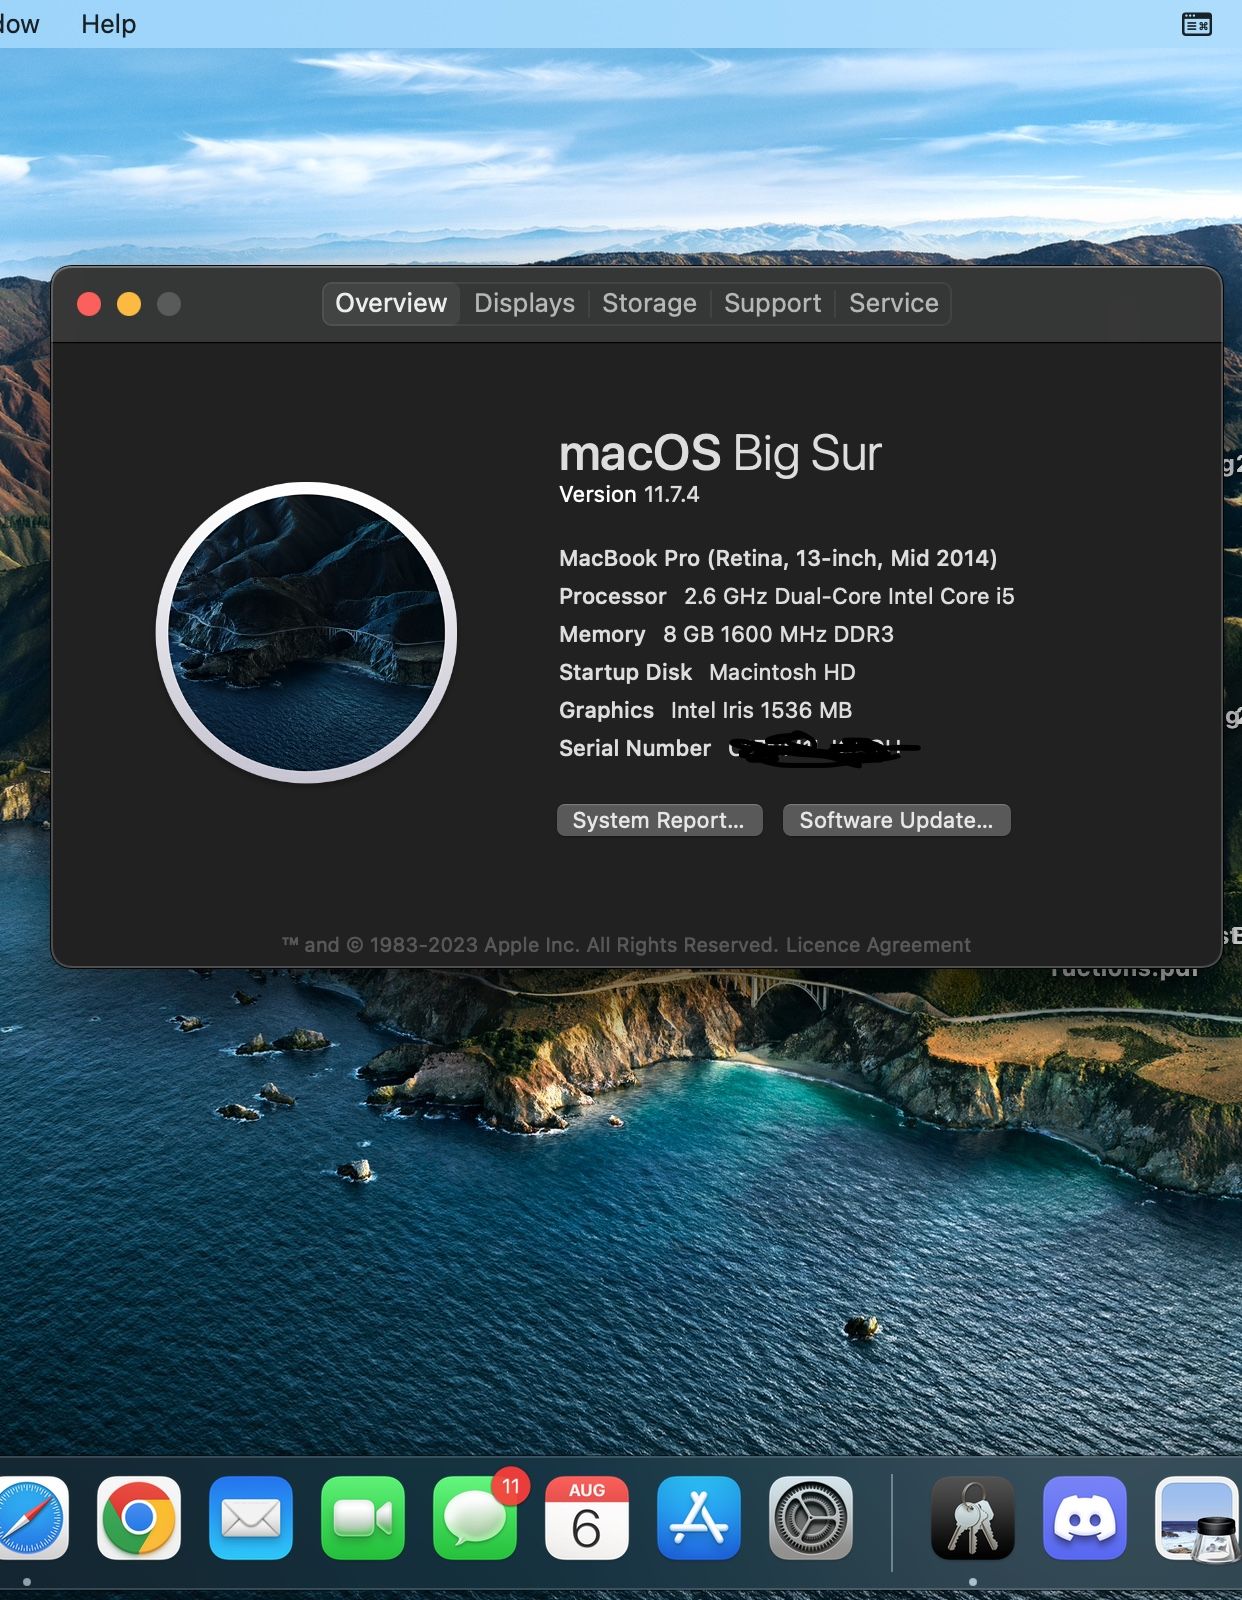
Task: Launch Discord from the Dock
Action: pyautogui.click(x=1085, y=1518)
